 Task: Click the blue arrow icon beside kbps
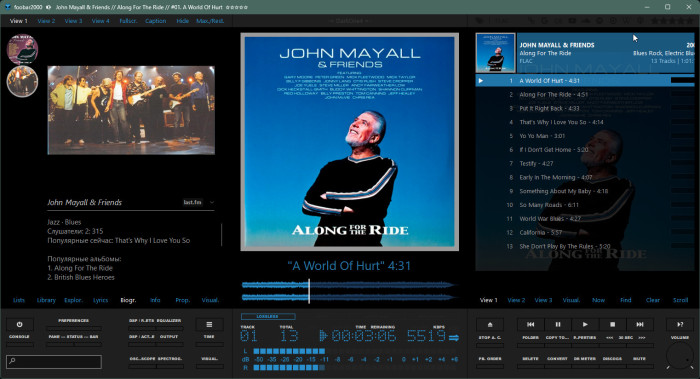[x=454, y=337]
